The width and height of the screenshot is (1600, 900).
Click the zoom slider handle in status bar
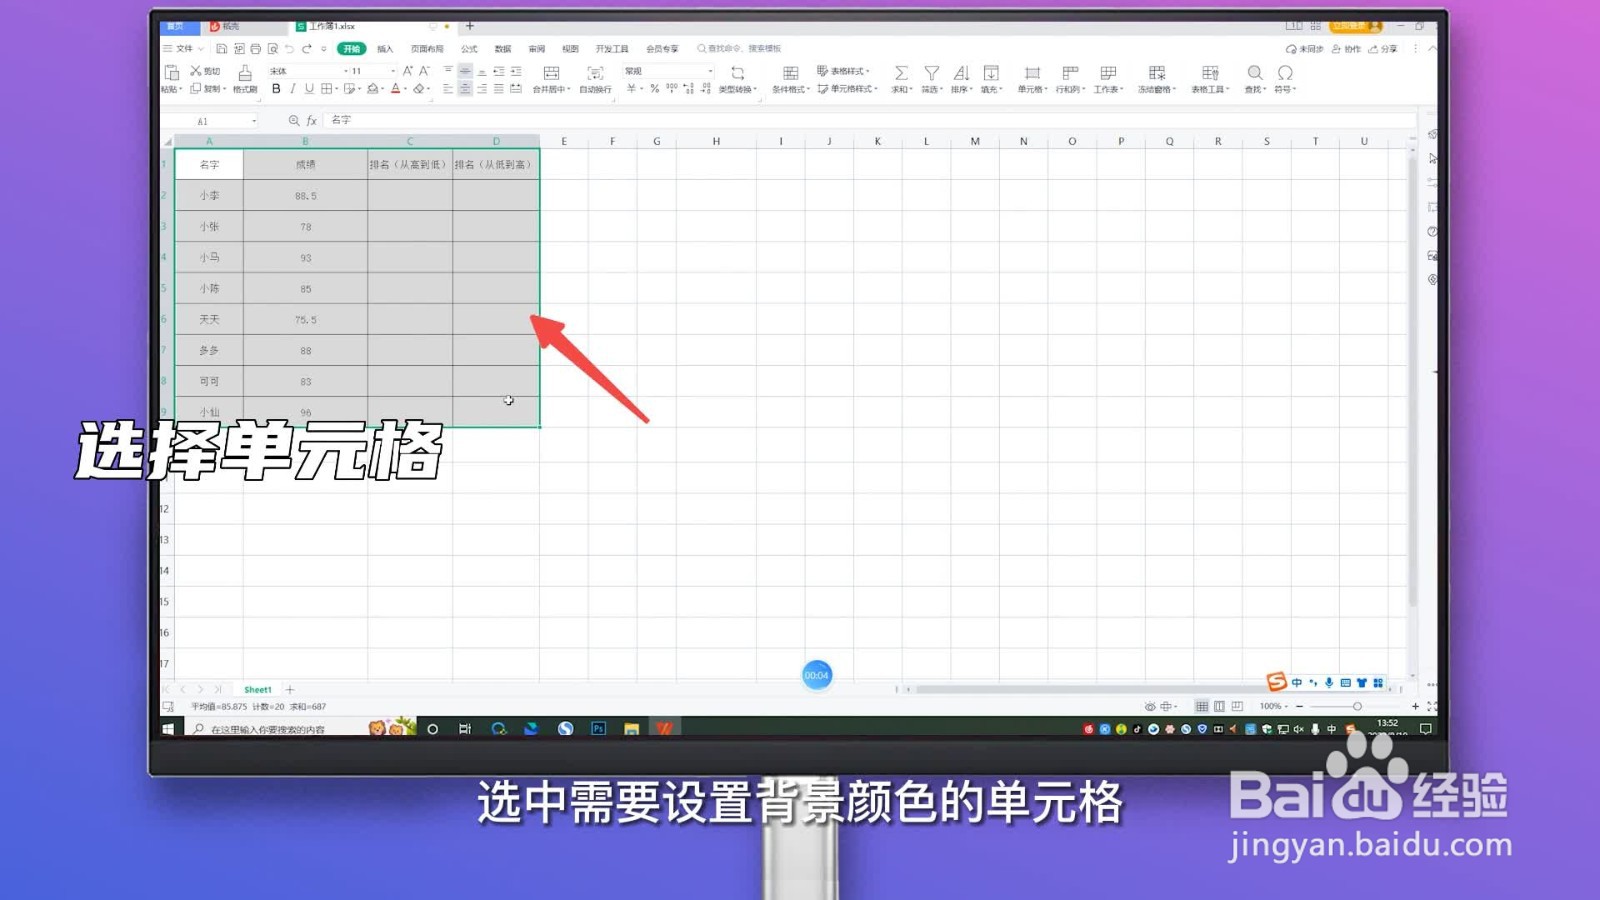[1357, 706]
